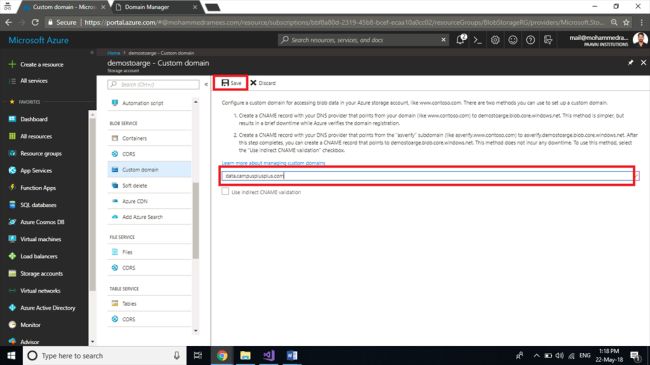Switch to the Custom domain browser tab
This screenshot has height=365, width=650.
point(64,7)
